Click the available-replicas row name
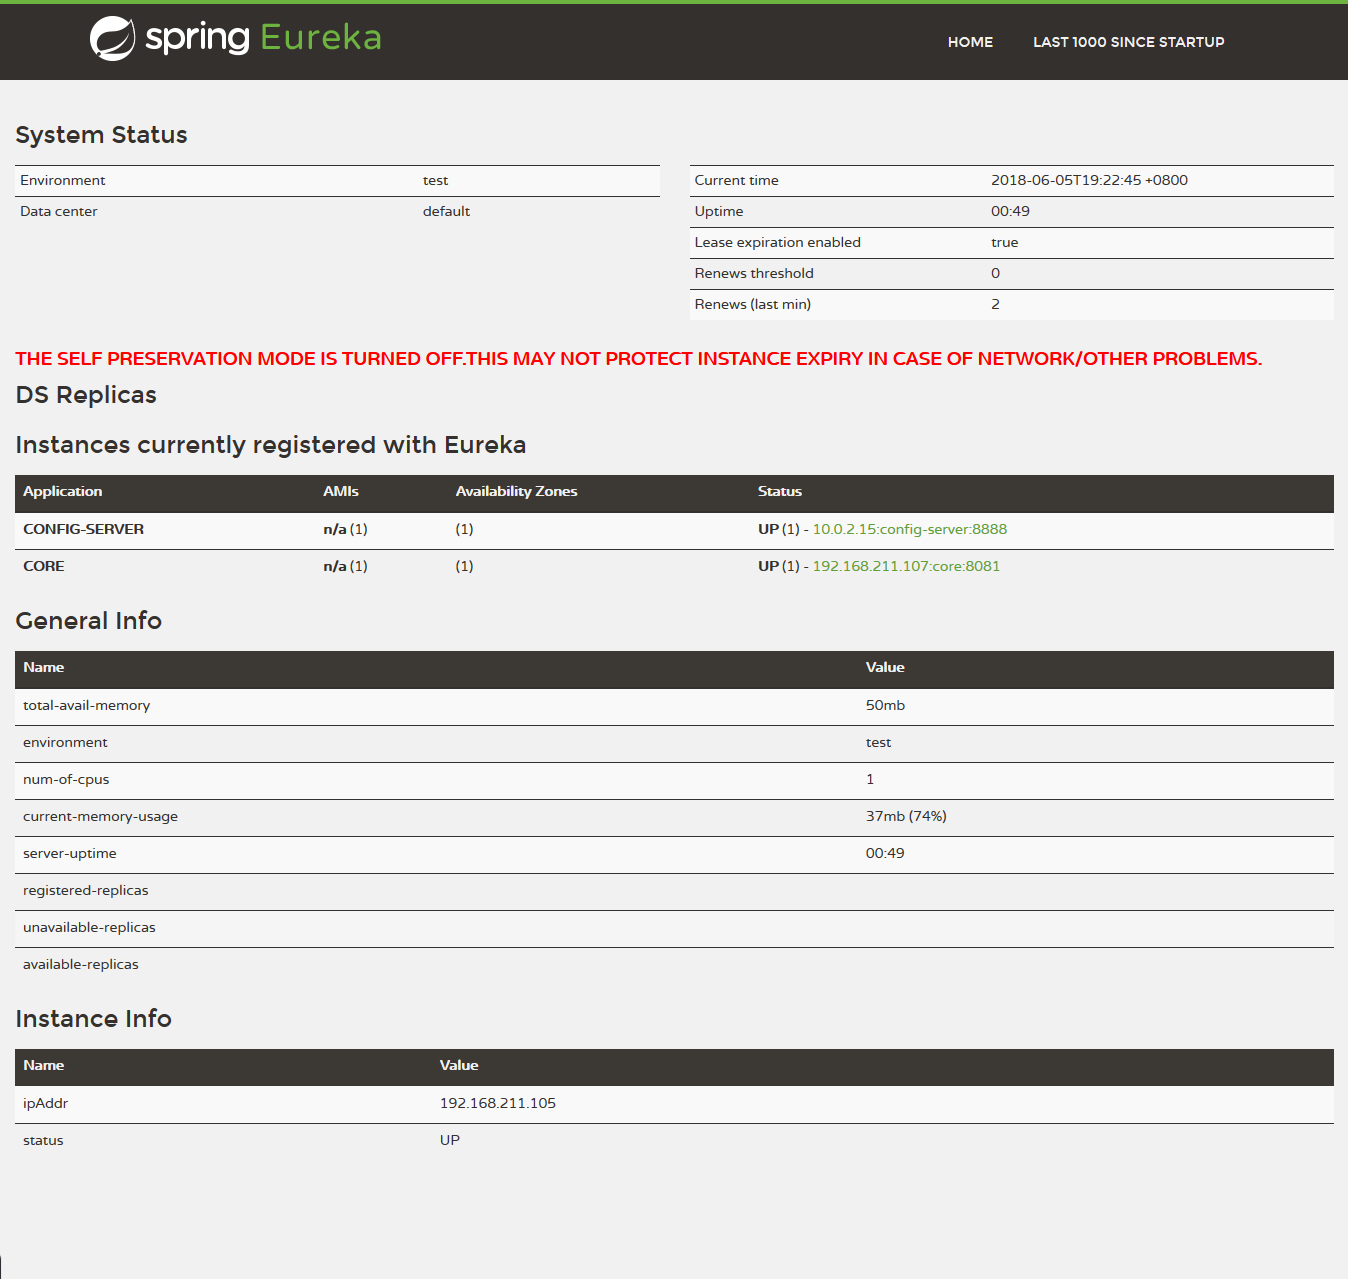 (80, 964)
